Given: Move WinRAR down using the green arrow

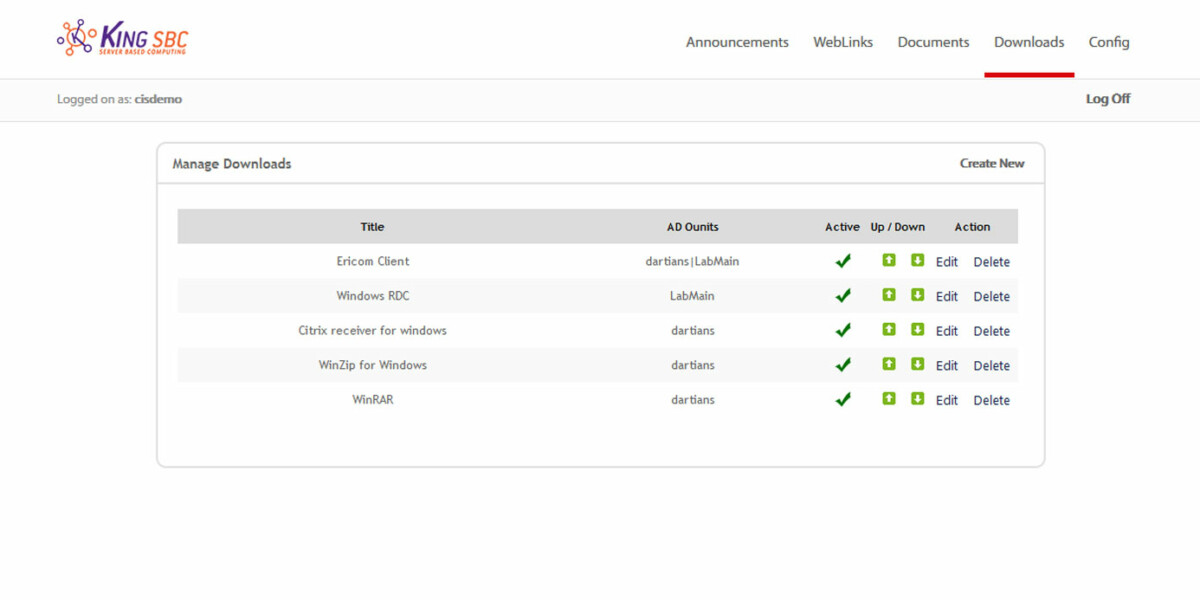Looking at the screenshot, I should point(917,399).
